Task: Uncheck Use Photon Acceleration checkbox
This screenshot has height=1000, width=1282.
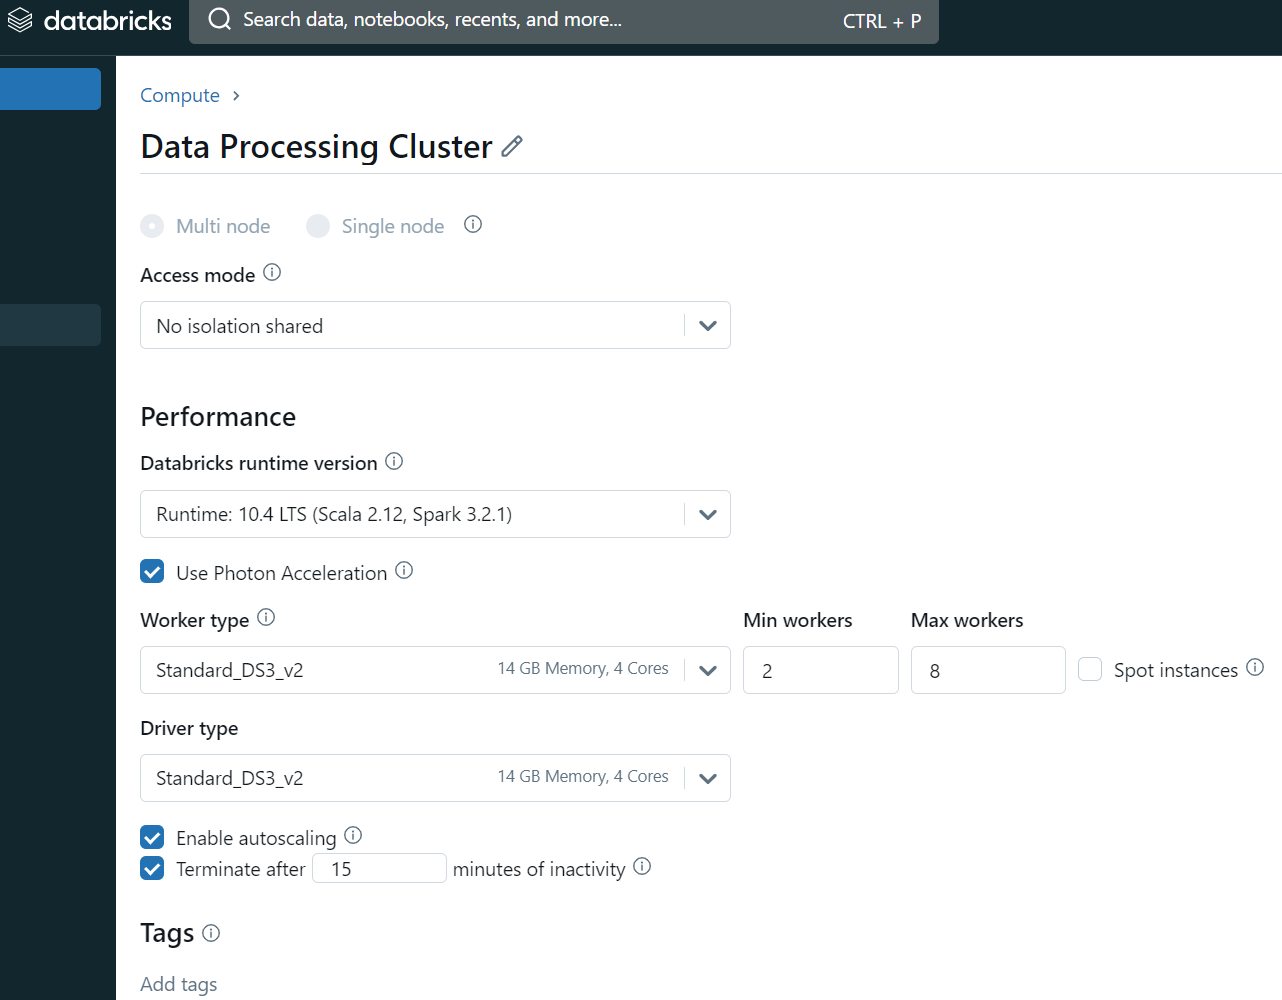Action: (x=152, y=571)
